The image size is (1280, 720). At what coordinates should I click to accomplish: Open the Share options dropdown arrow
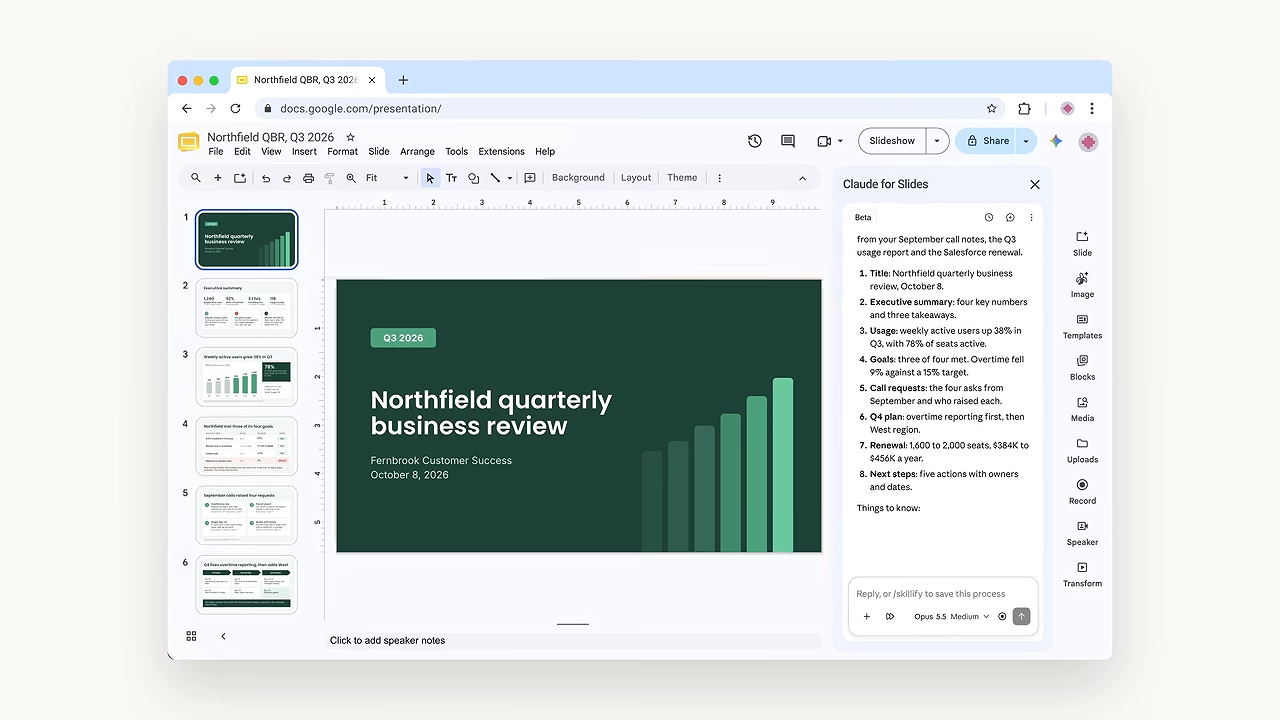click(1026, 141)
